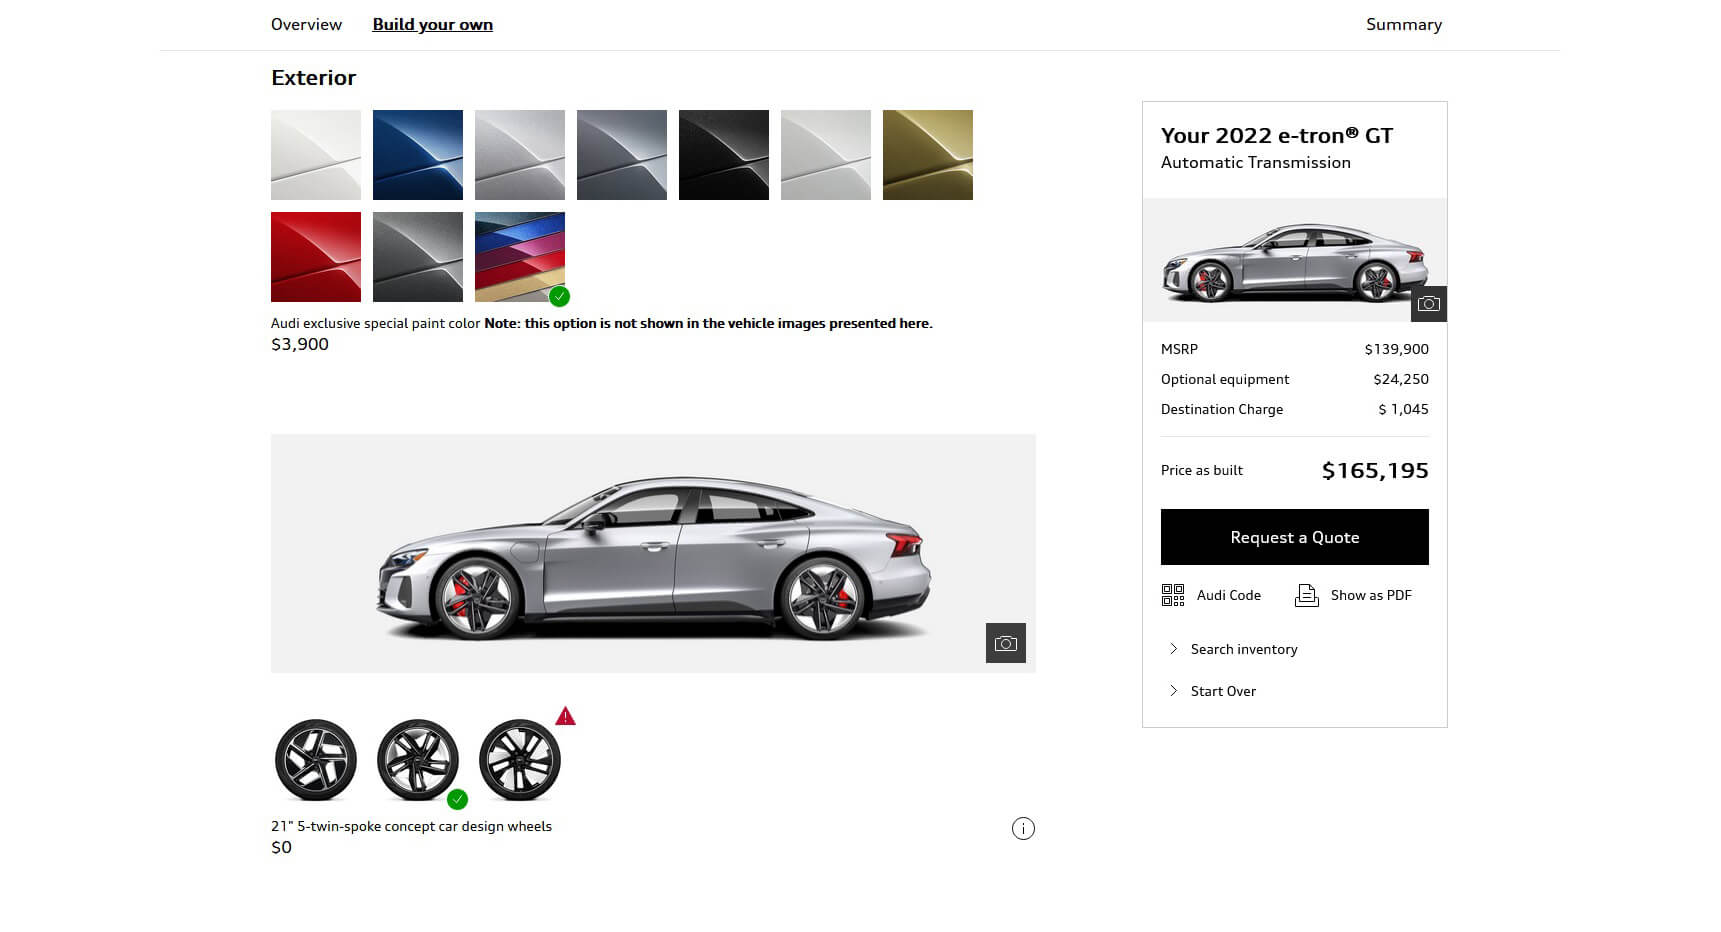Click the Start Over chevron link
This screenshot has width=1721, height=932.
pos(1222,691)
